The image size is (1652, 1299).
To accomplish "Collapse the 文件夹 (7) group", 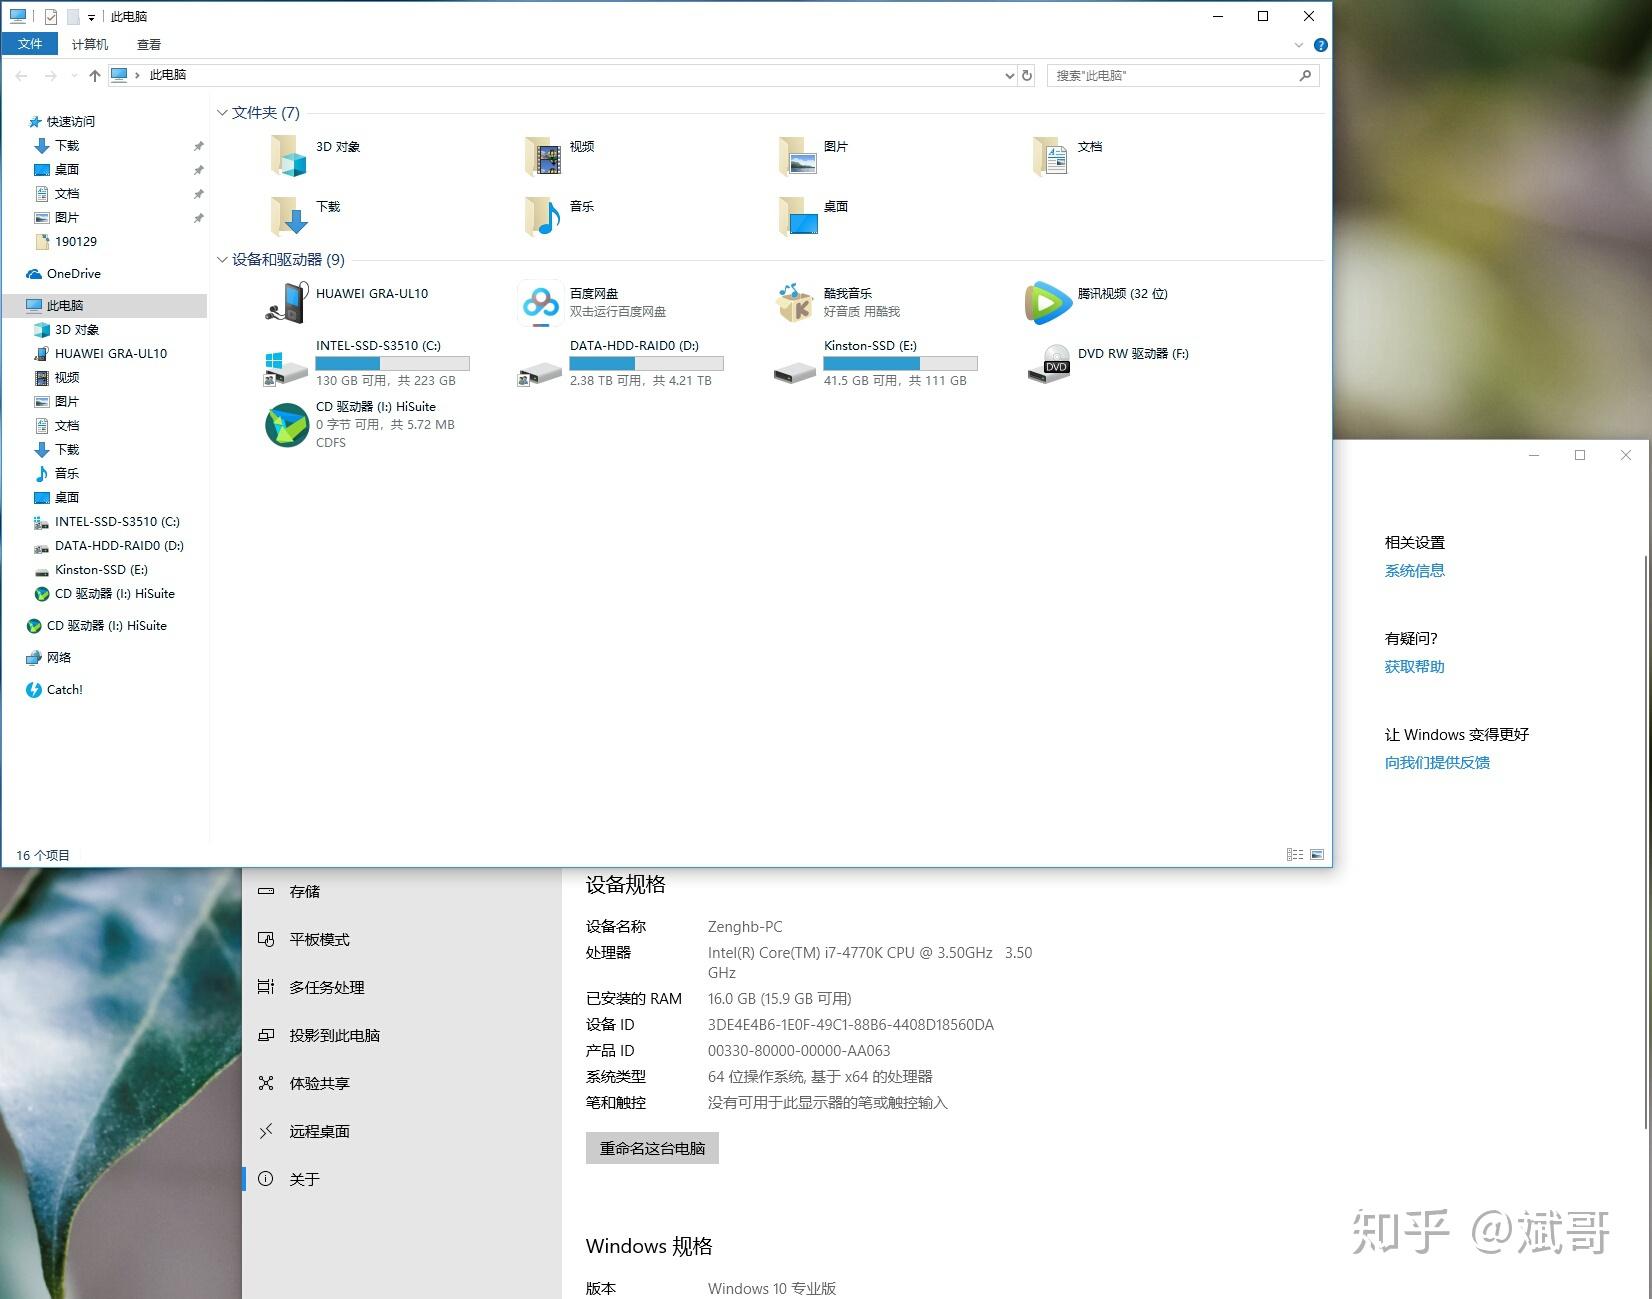I will 222,113.
